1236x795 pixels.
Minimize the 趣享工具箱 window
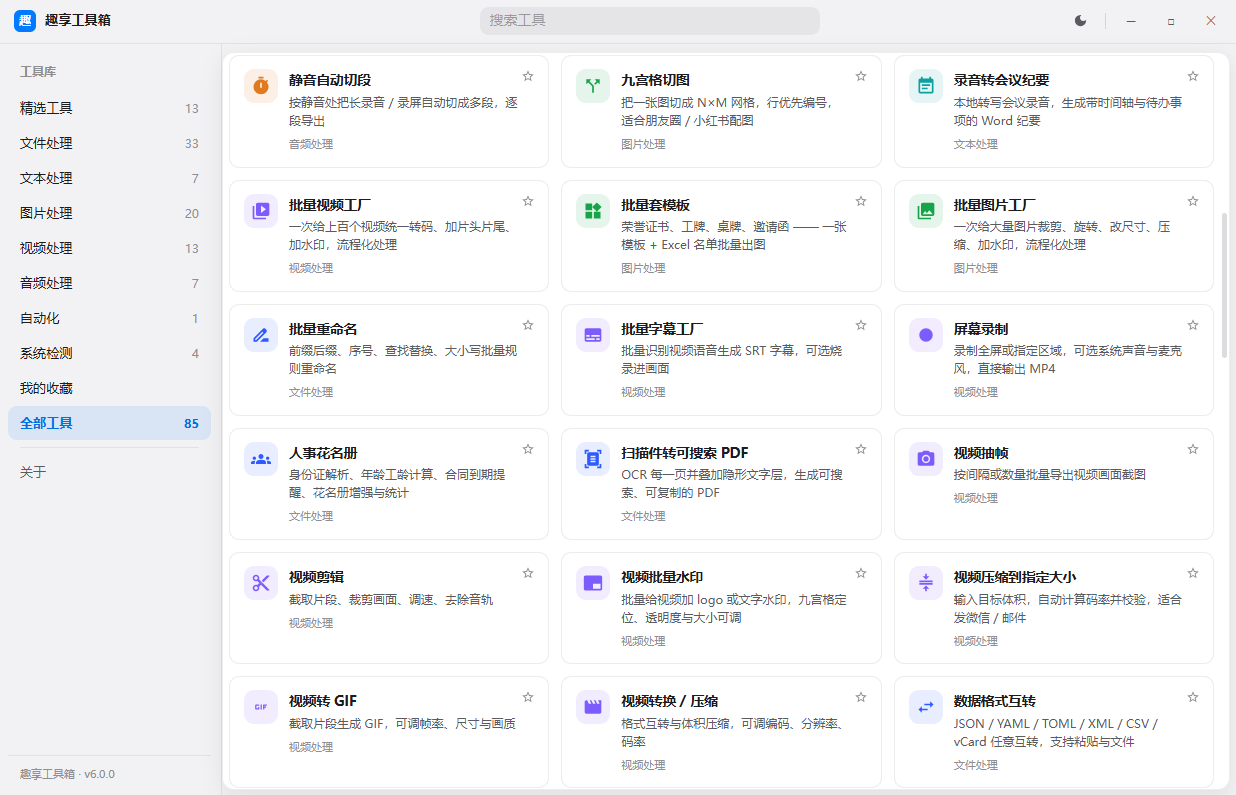click(x=1131, y=20)
